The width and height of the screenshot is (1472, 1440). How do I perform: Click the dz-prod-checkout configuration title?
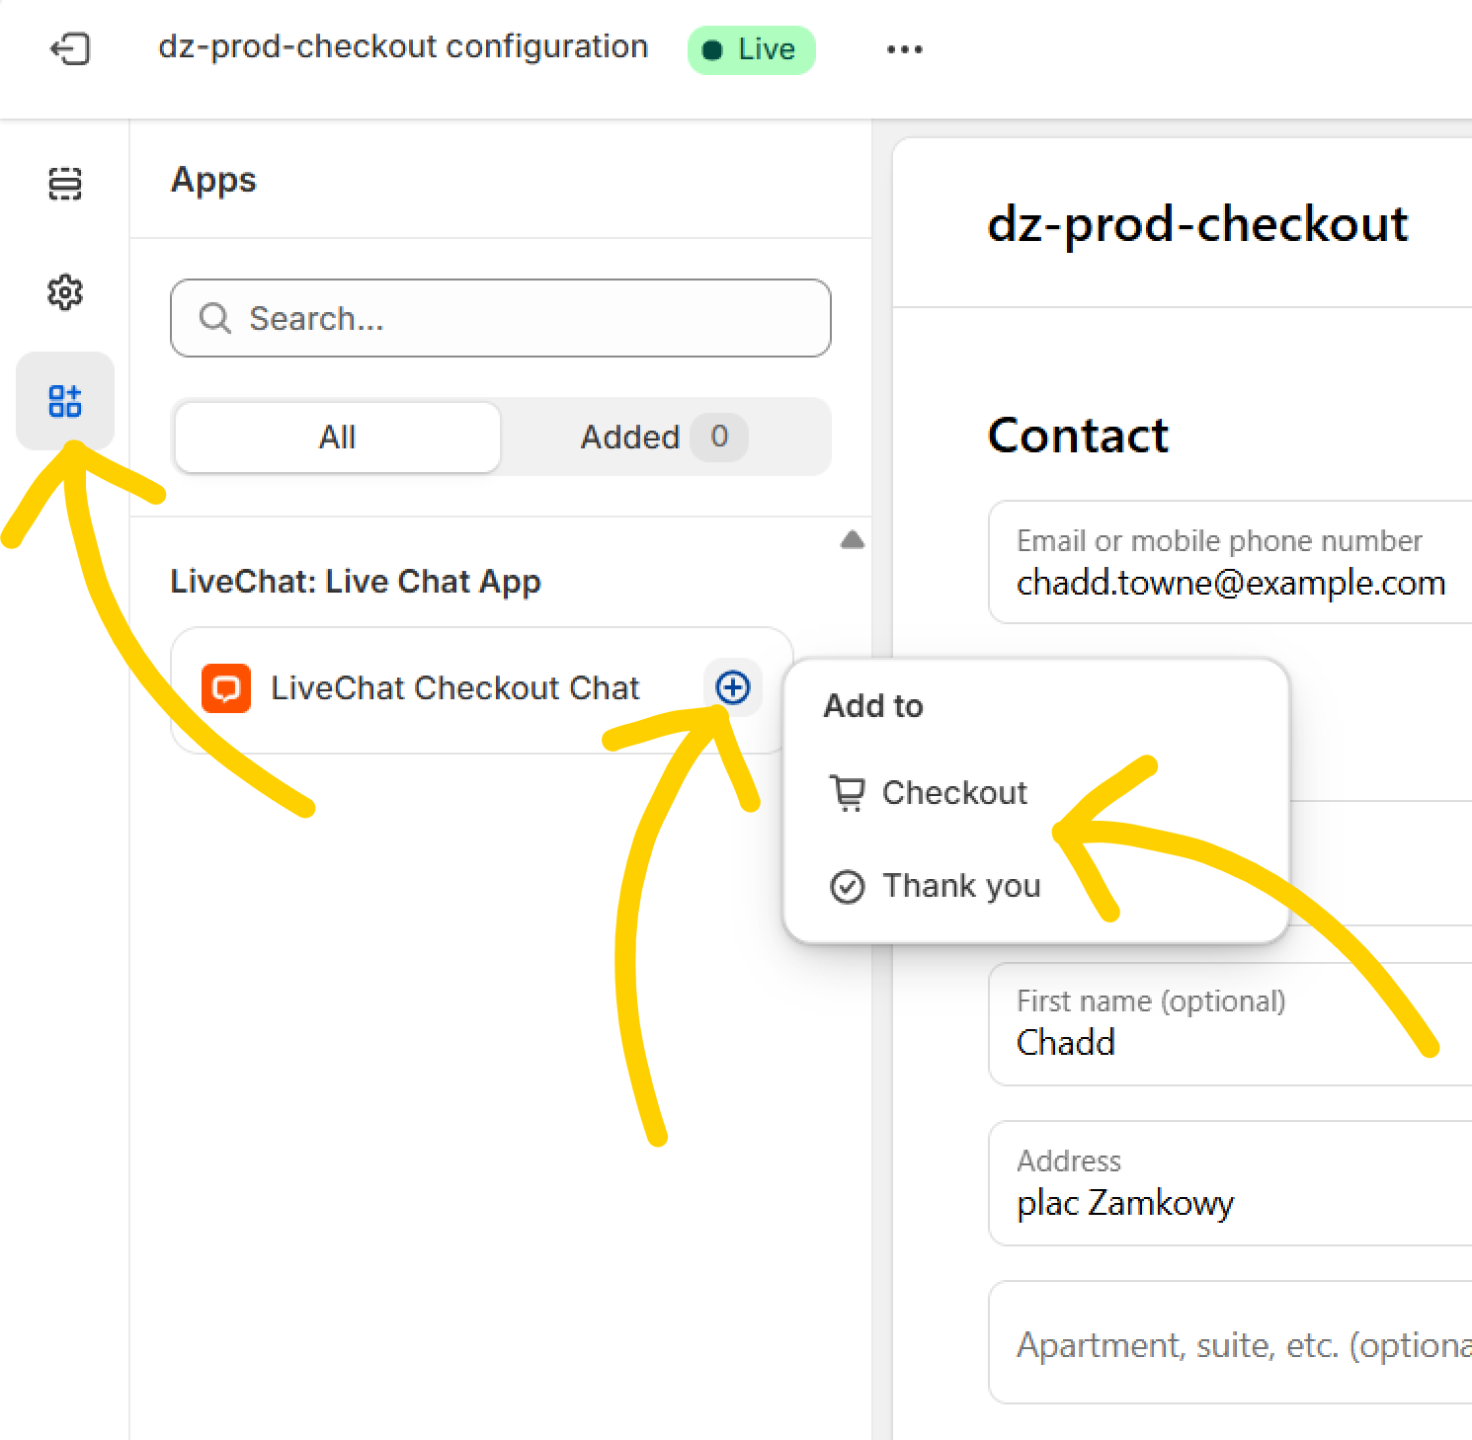403,47
